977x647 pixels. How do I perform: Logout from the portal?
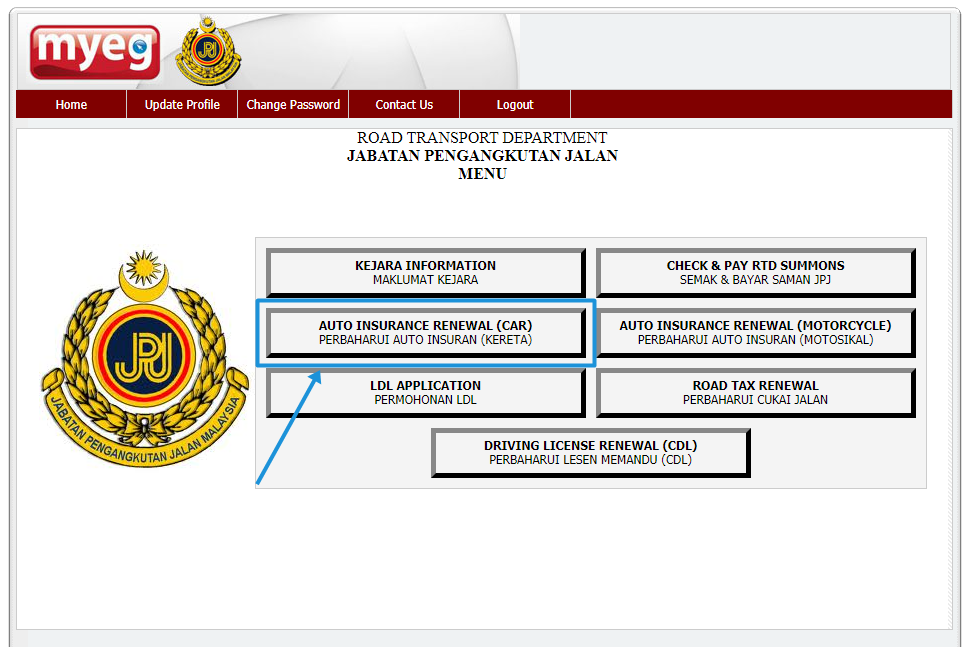515,105
